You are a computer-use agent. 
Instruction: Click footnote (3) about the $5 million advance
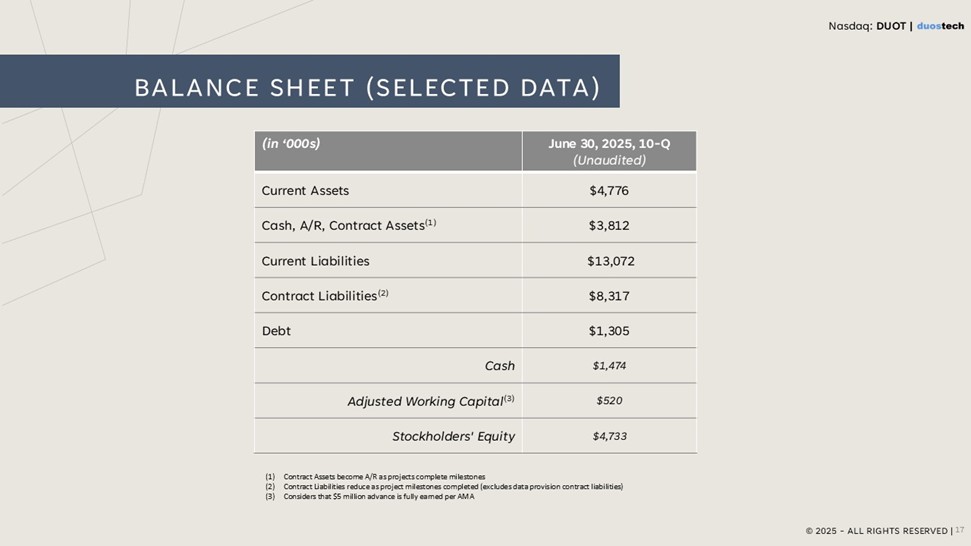(378, 497)
